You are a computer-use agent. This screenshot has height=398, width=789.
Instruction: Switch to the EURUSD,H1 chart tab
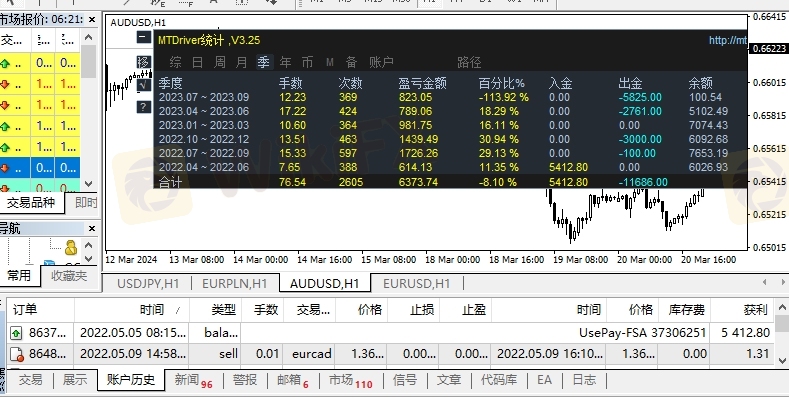416,283
